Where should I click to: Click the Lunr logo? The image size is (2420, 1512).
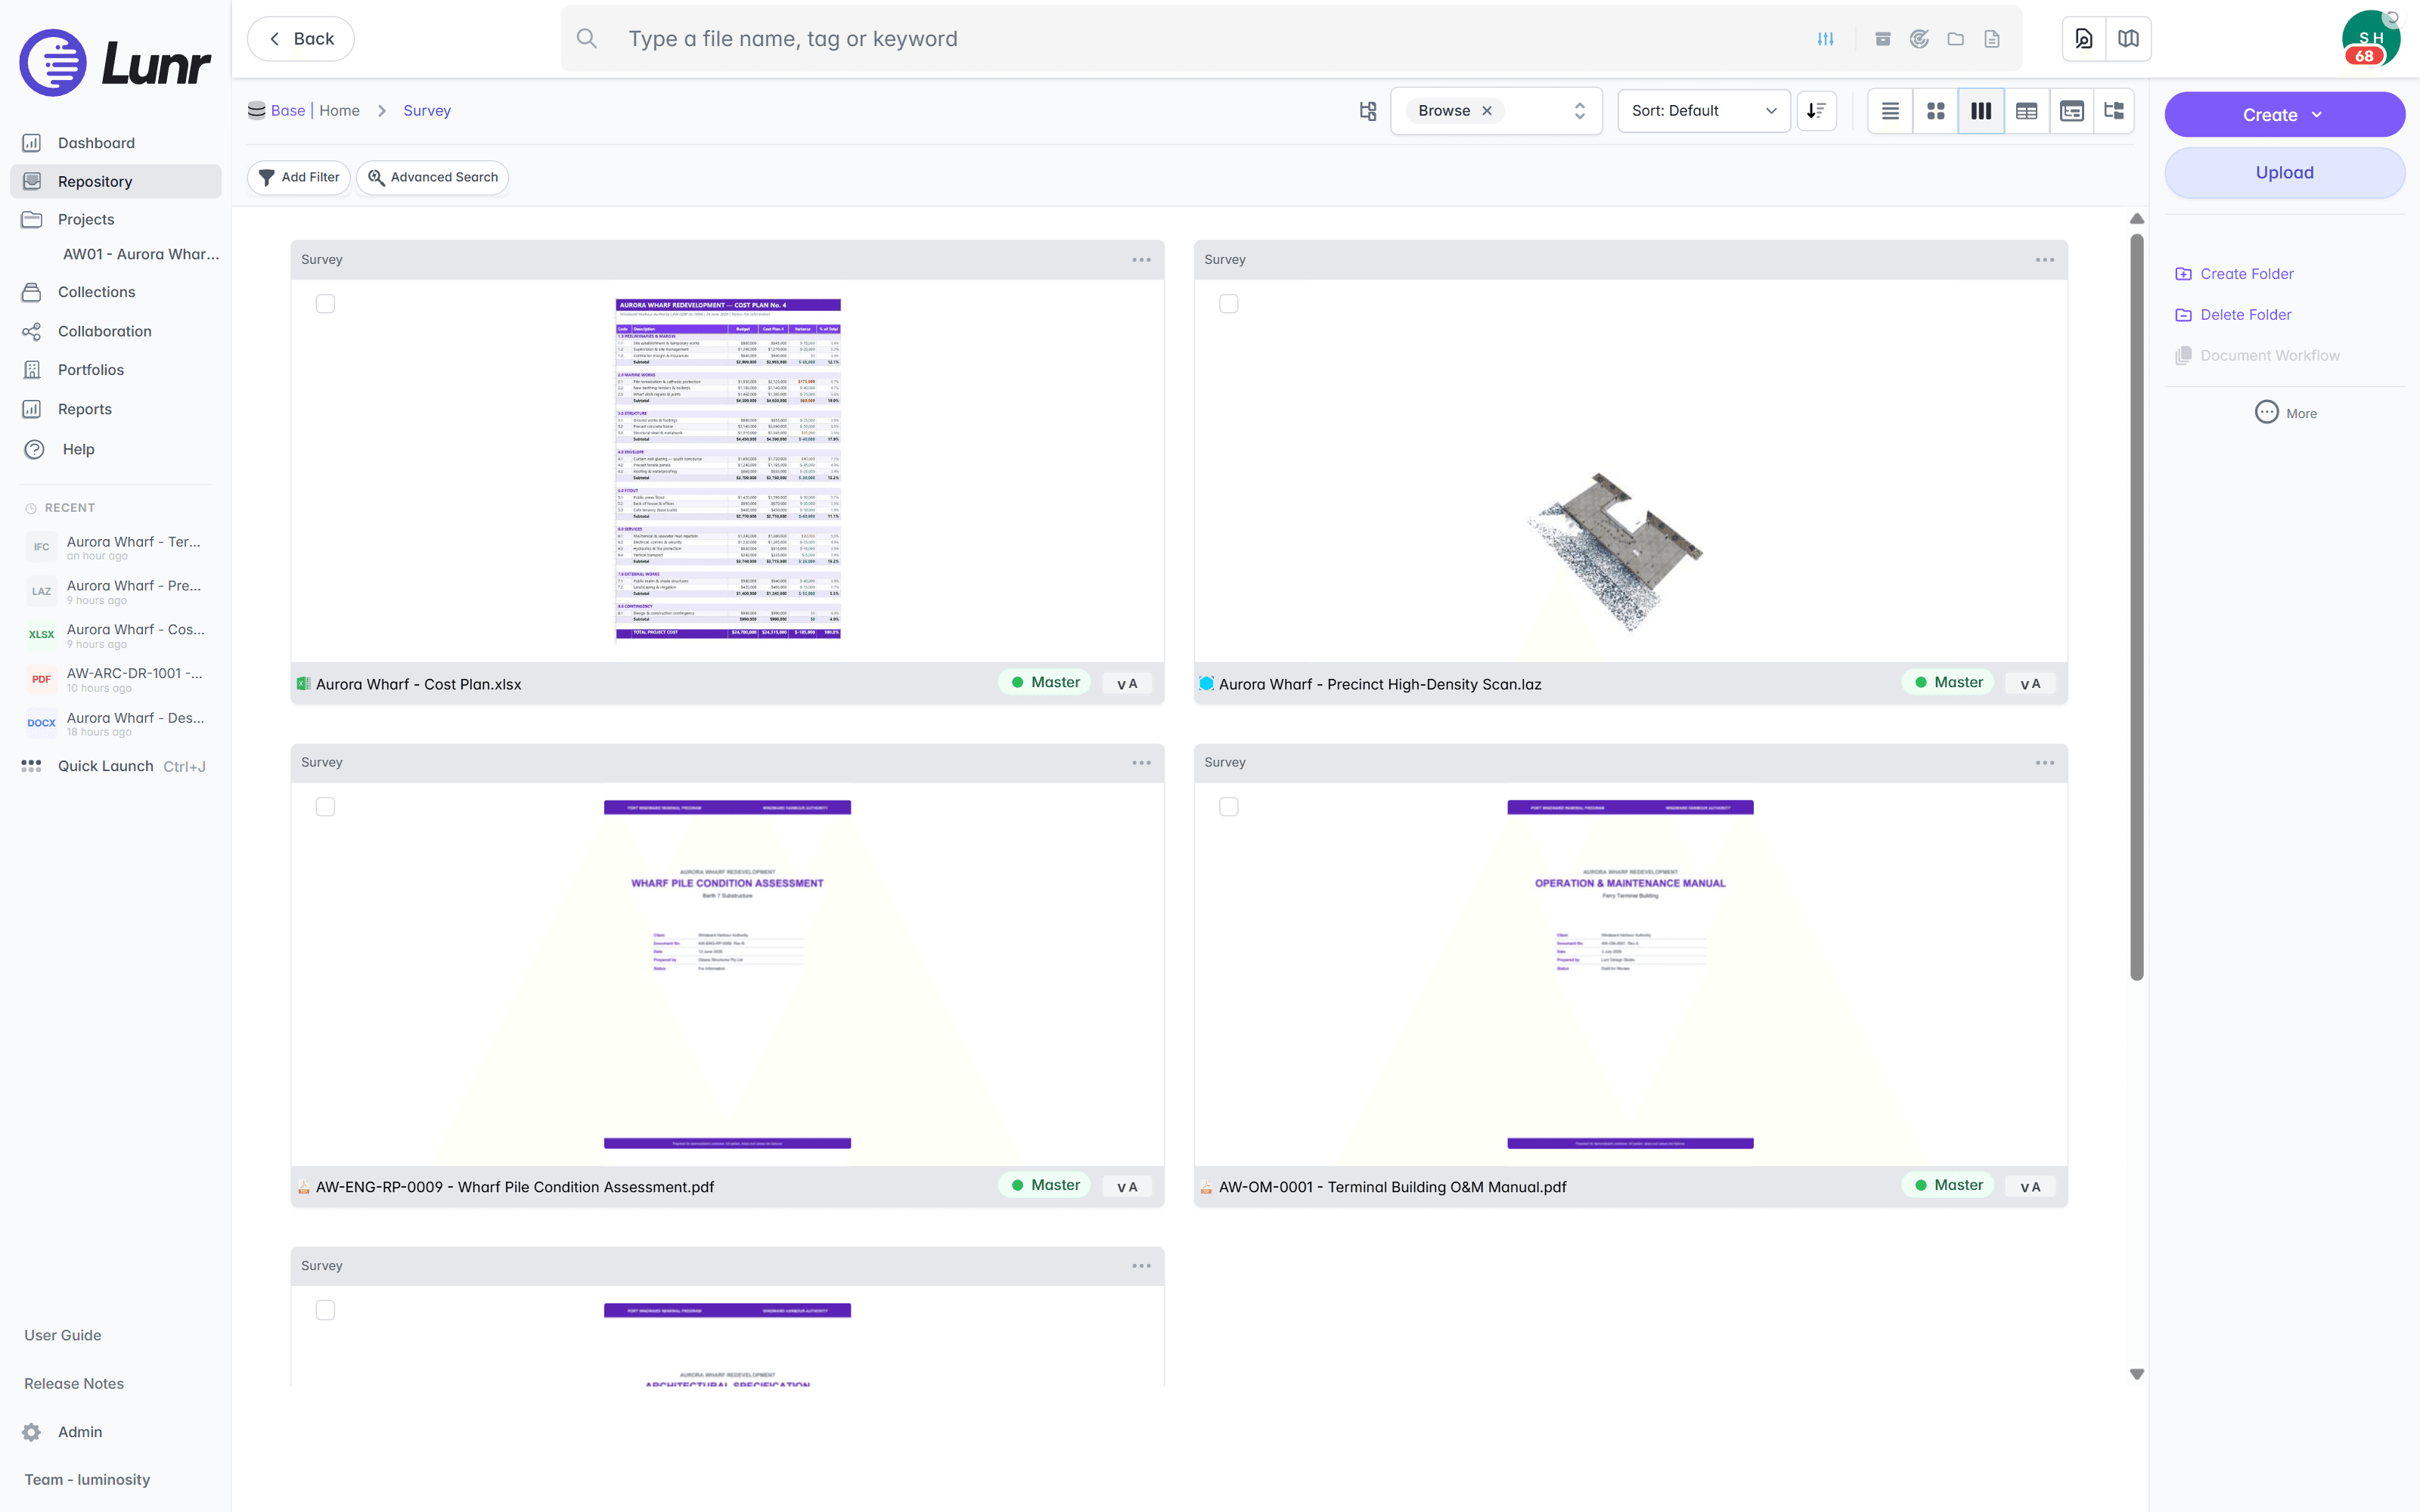click(114, 63)
